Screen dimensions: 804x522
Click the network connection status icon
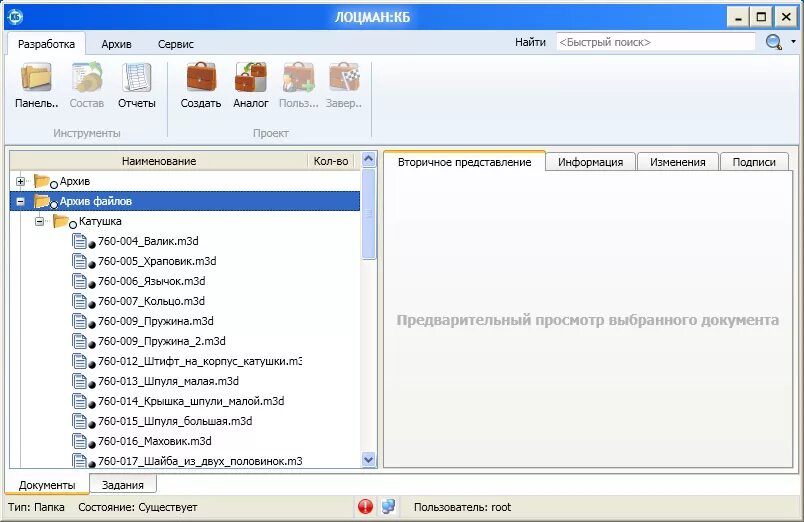(x=388, y=507)
